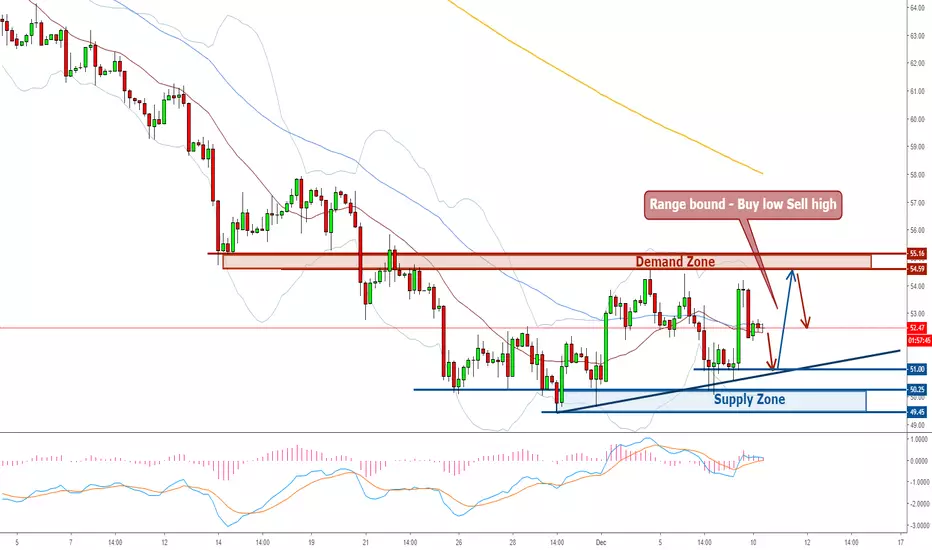Click the 55.16 red price tag
This screenshot has height=550, width=932.
(917, 254)
